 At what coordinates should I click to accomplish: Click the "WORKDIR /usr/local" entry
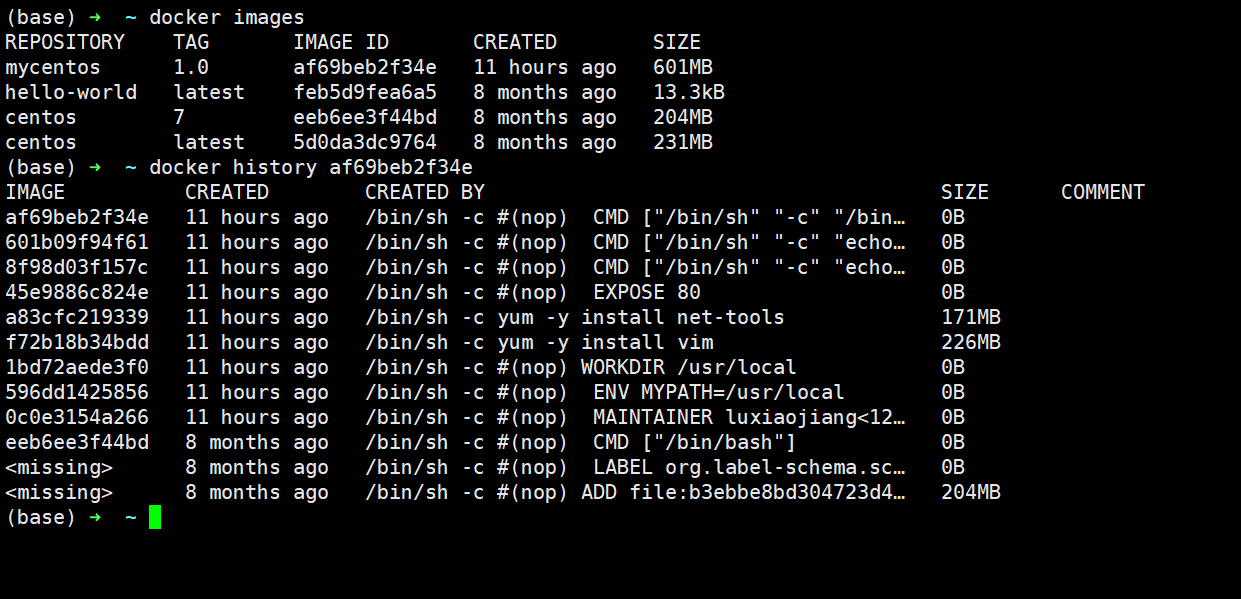point(689,367)
